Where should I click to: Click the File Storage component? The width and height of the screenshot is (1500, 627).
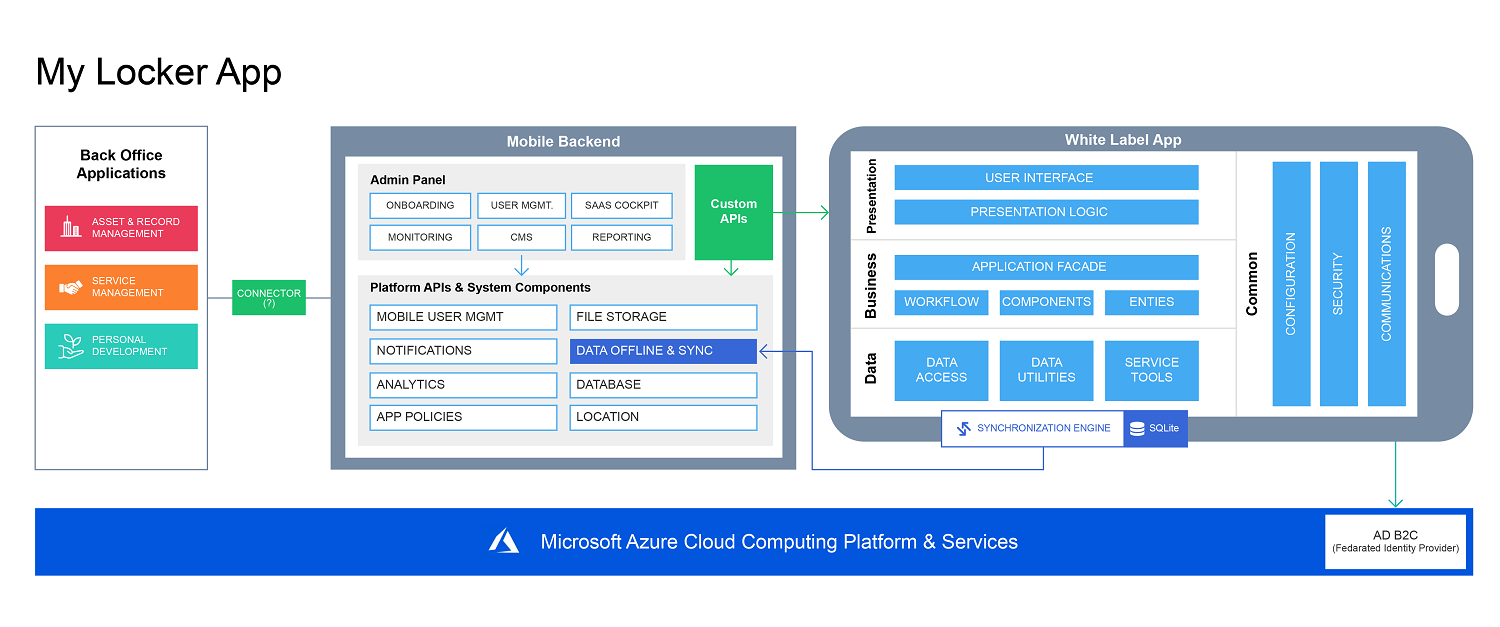664,317
